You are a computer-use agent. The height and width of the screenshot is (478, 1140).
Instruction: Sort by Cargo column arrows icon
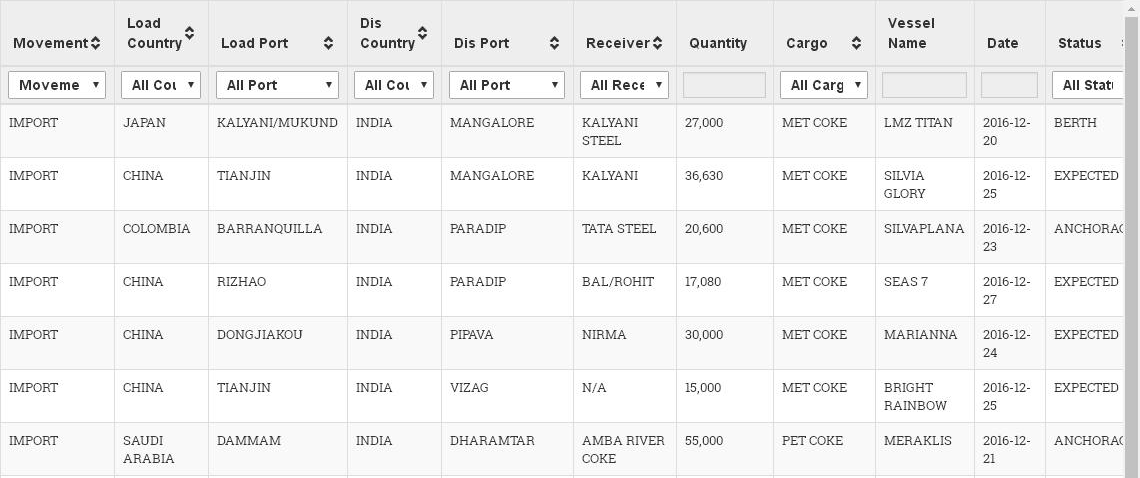click(x=856, y=43)
